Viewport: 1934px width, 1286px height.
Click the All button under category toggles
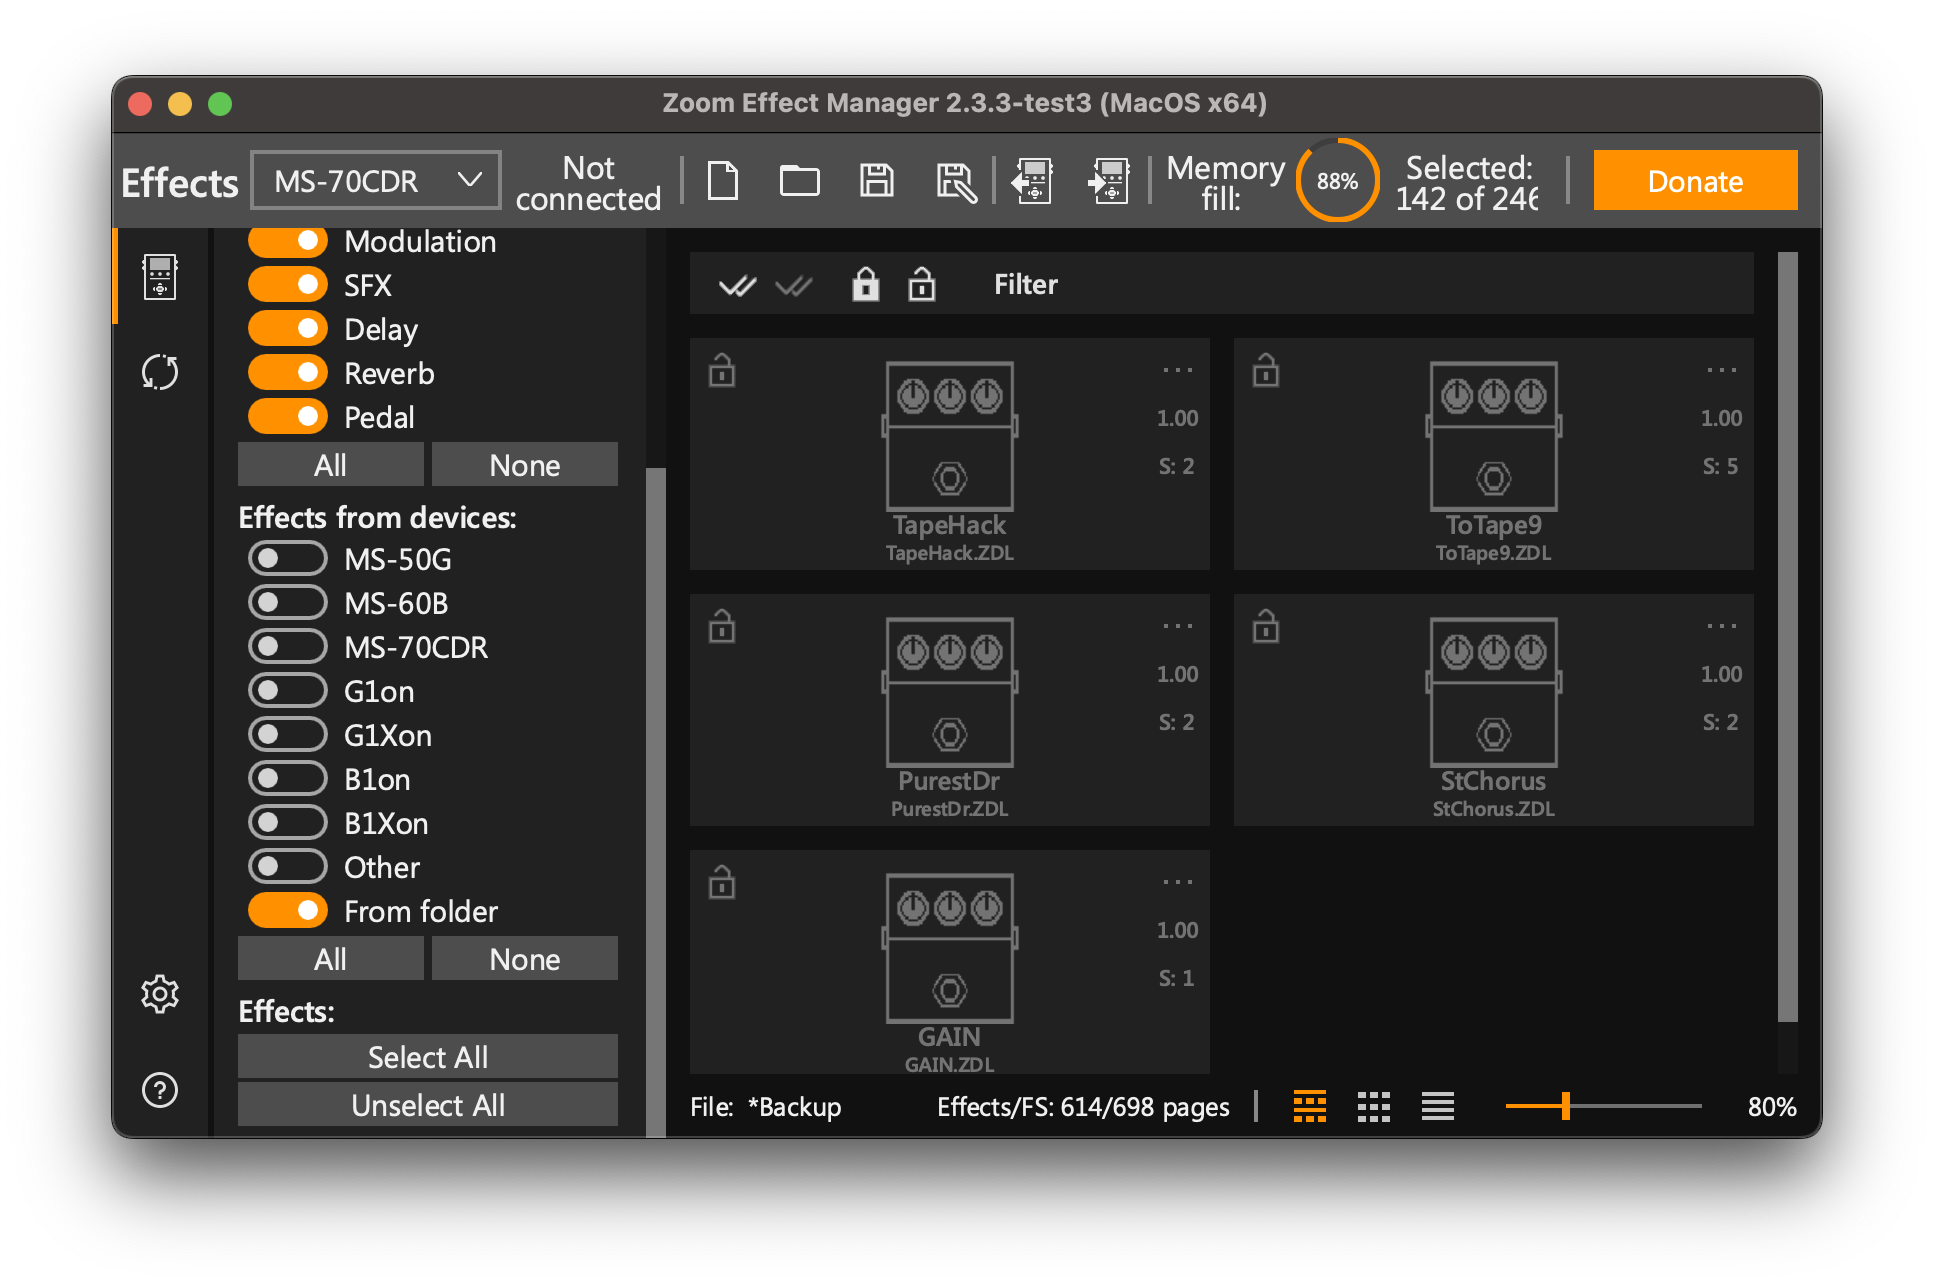[x=331, y=465]
